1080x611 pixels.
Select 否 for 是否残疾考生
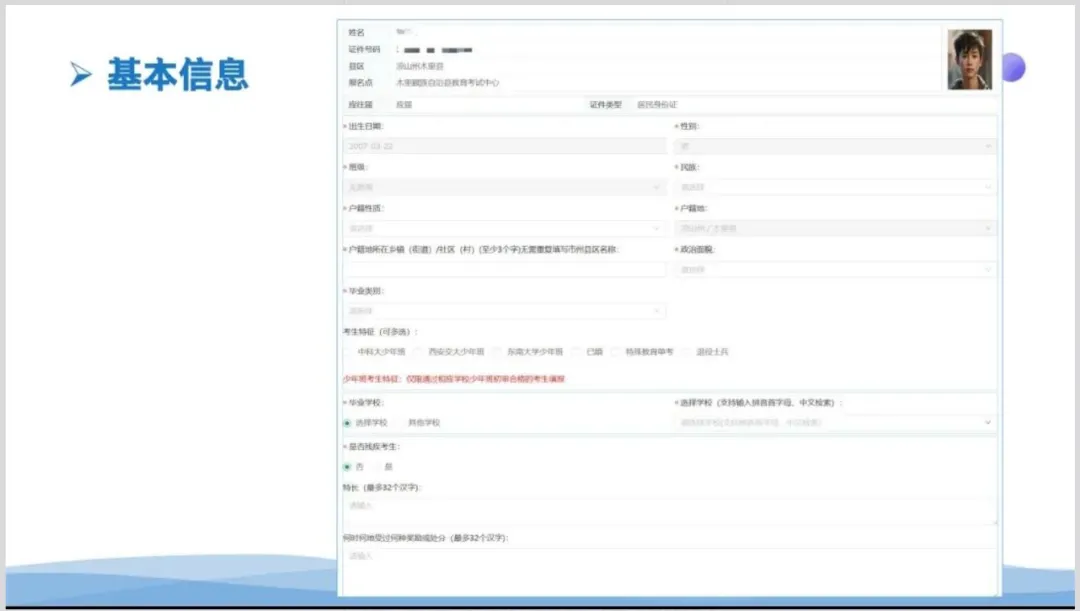(x=347, y=467)
